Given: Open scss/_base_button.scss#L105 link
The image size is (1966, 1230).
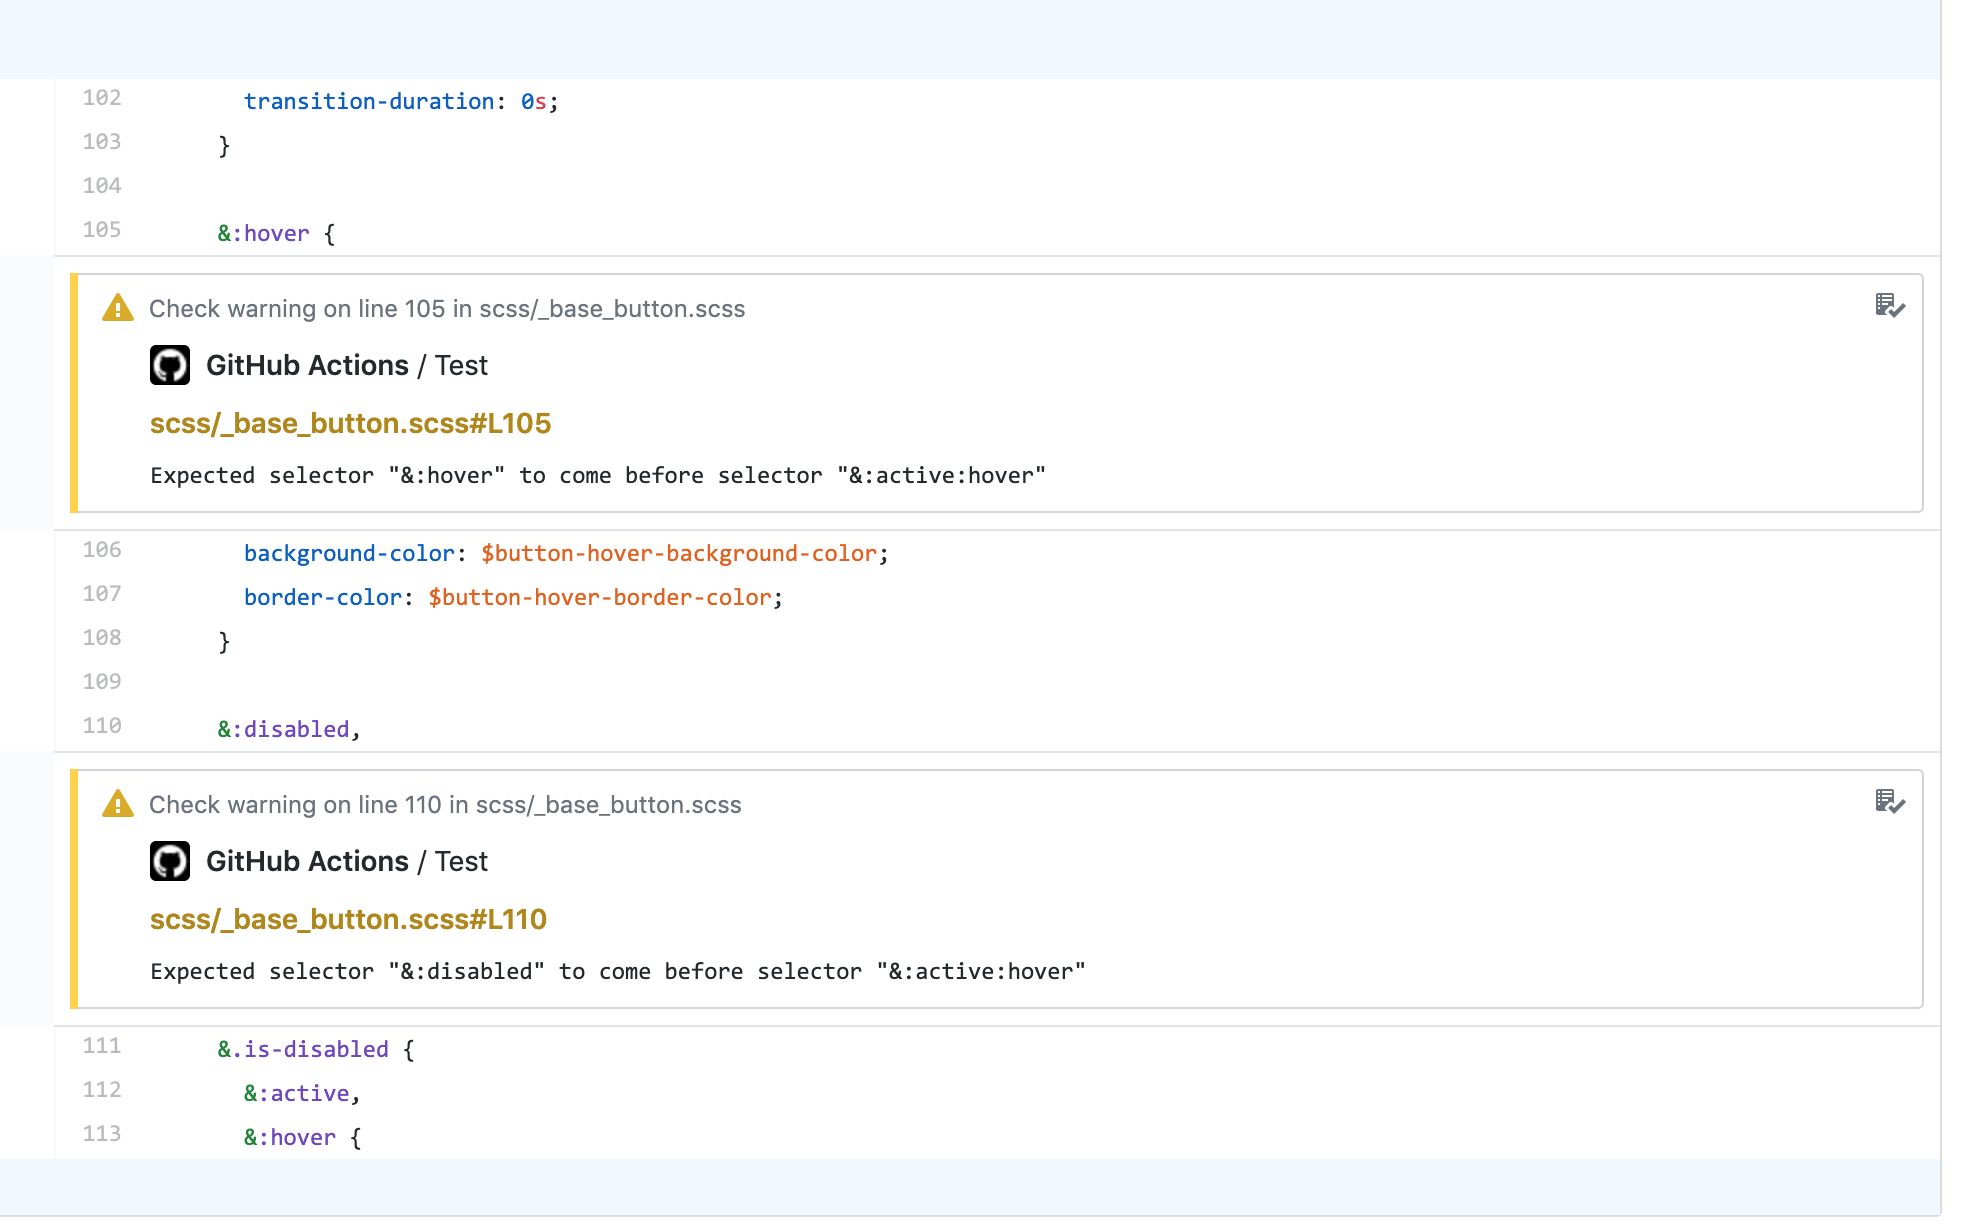Looking at the screenshot, I should 350,423.
